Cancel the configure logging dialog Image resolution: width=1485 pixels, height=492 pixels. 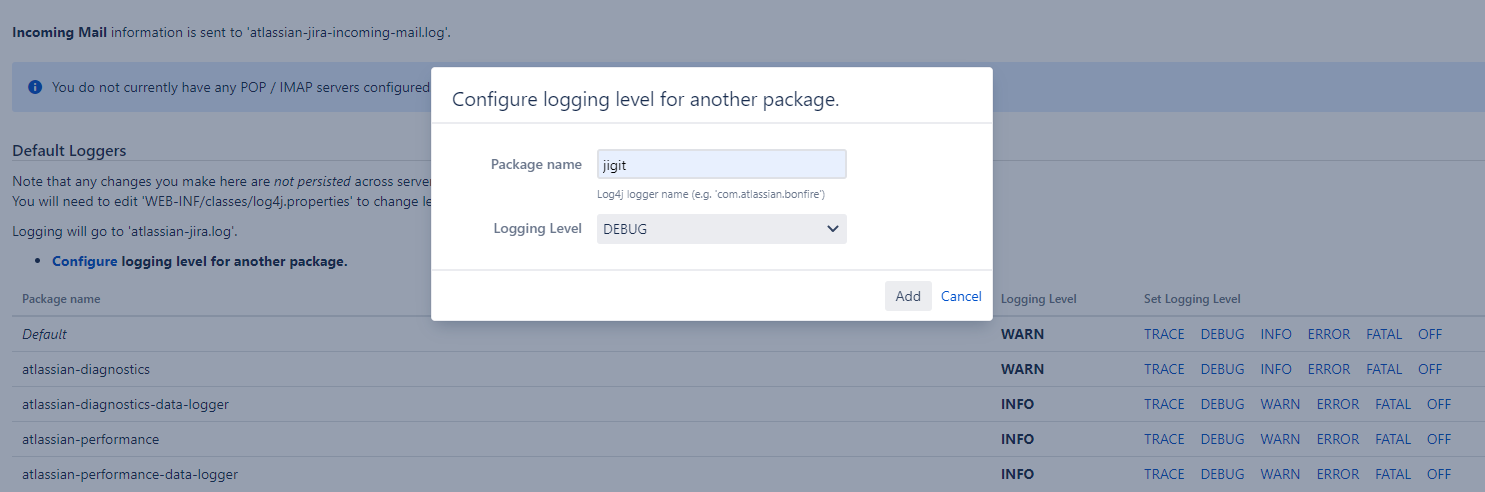(x=961, y=296)
